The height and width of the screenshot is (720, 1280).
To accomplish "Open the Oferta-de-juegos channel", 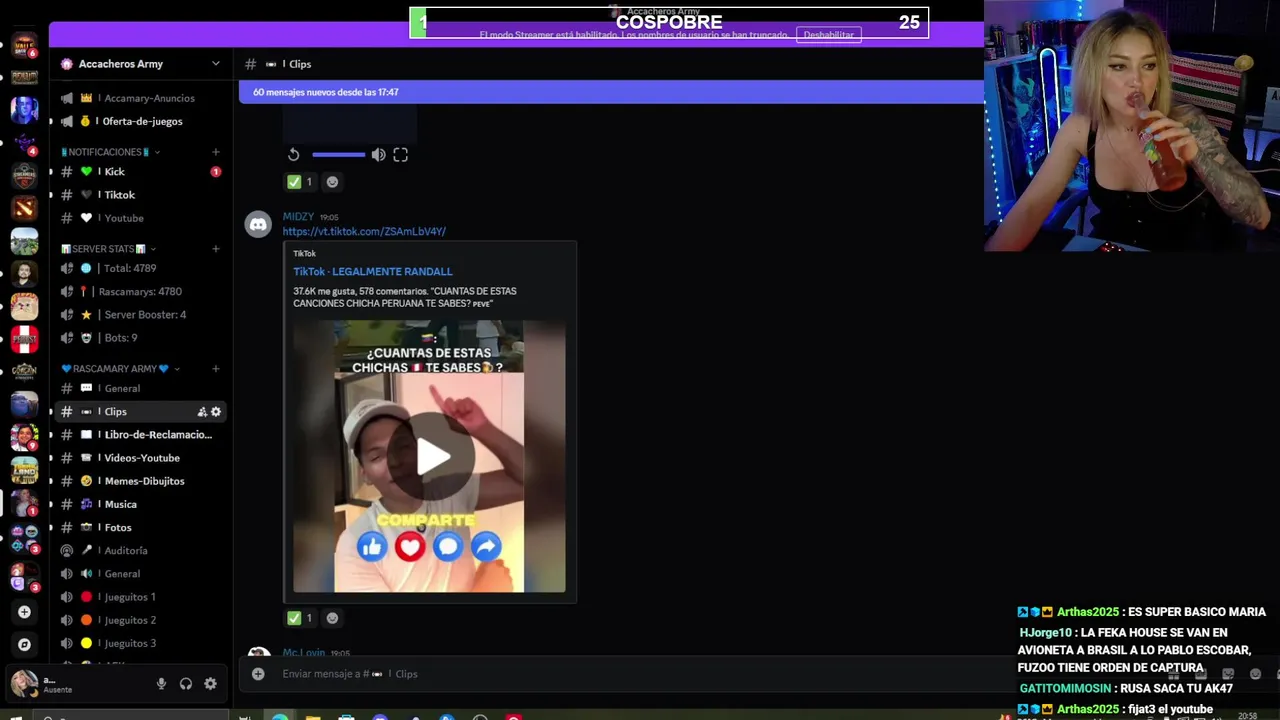I will (x=139, y=121).
